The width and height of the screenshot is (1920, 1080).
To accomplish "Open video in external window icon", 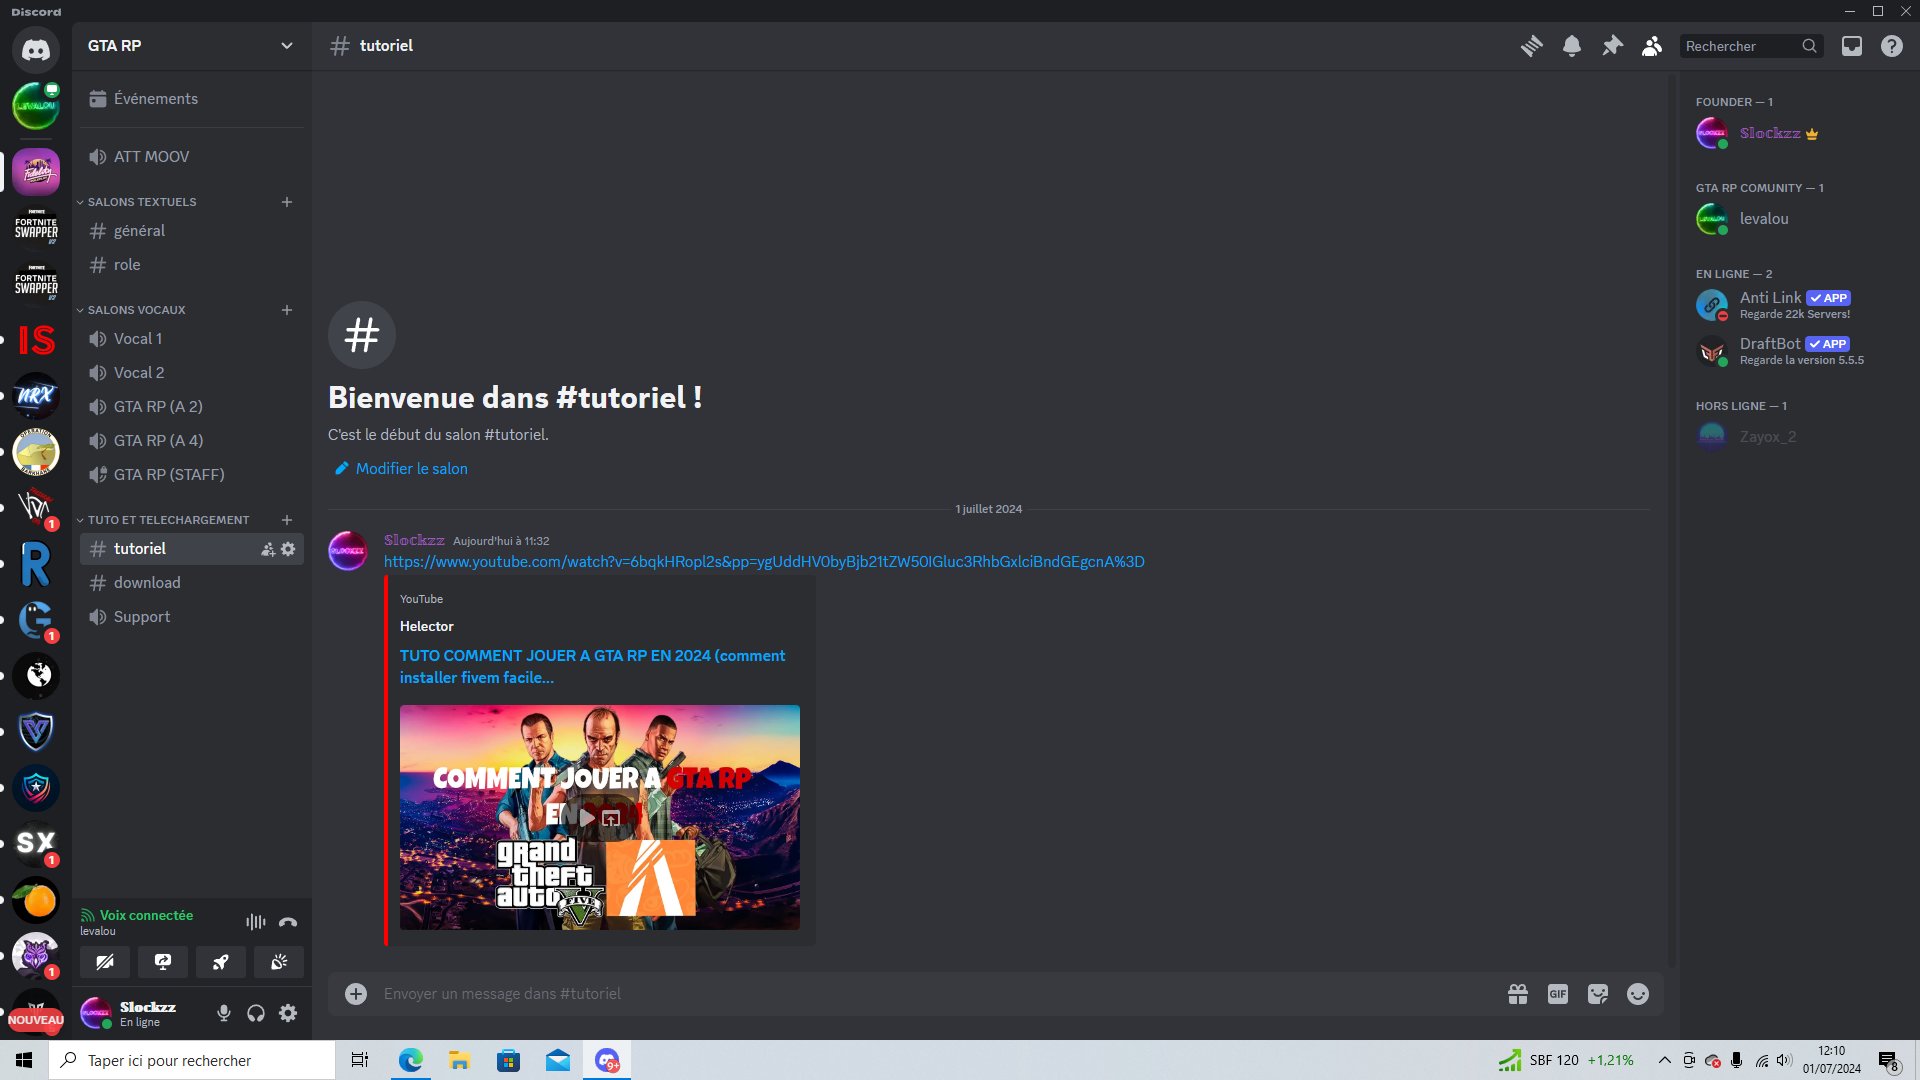I will coord(611,818).
